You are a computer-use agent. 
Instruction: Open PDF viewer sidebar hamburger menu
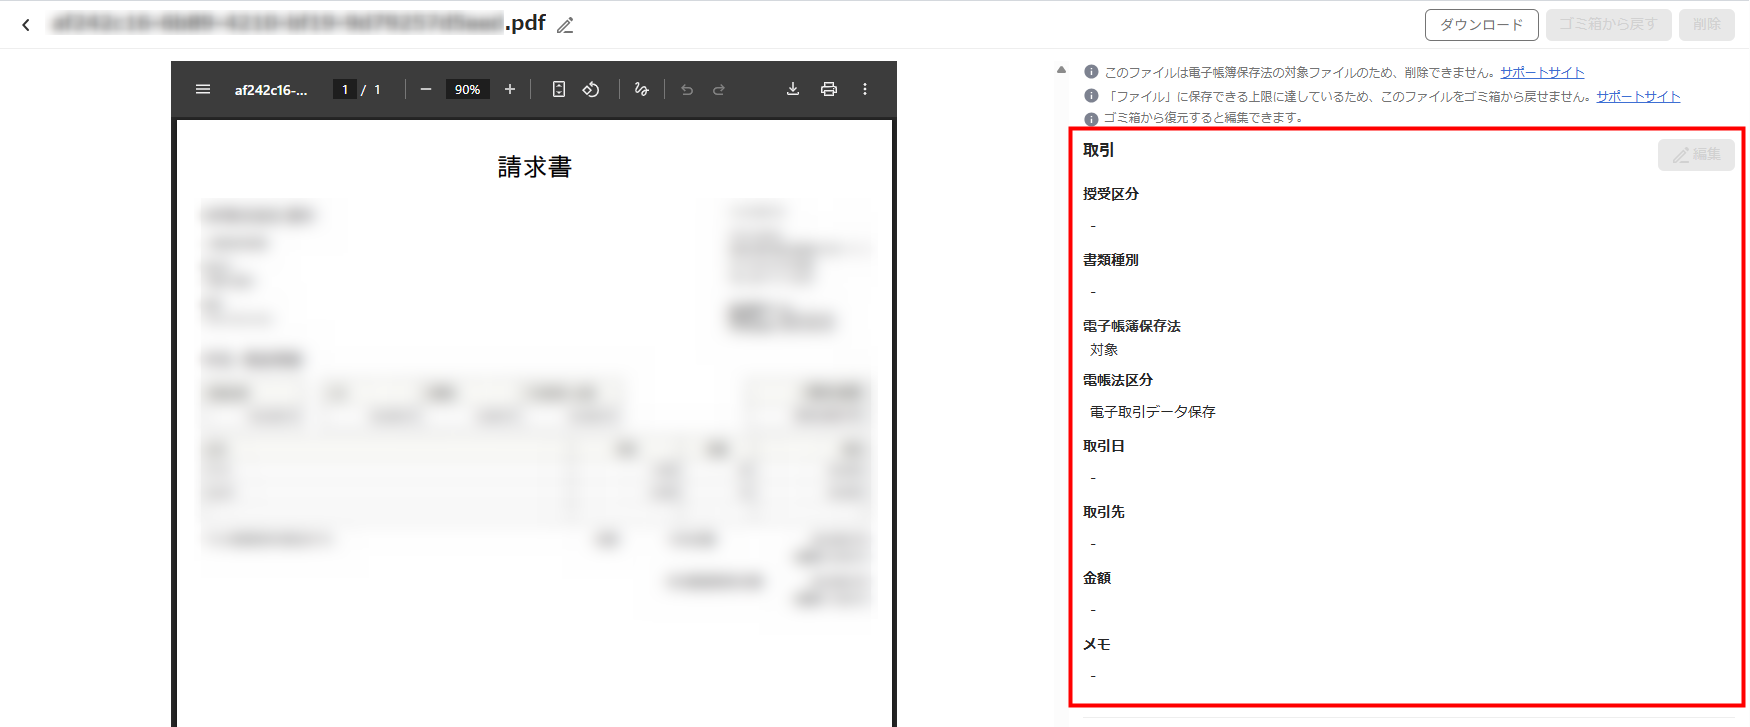click(x=203, y=89)
